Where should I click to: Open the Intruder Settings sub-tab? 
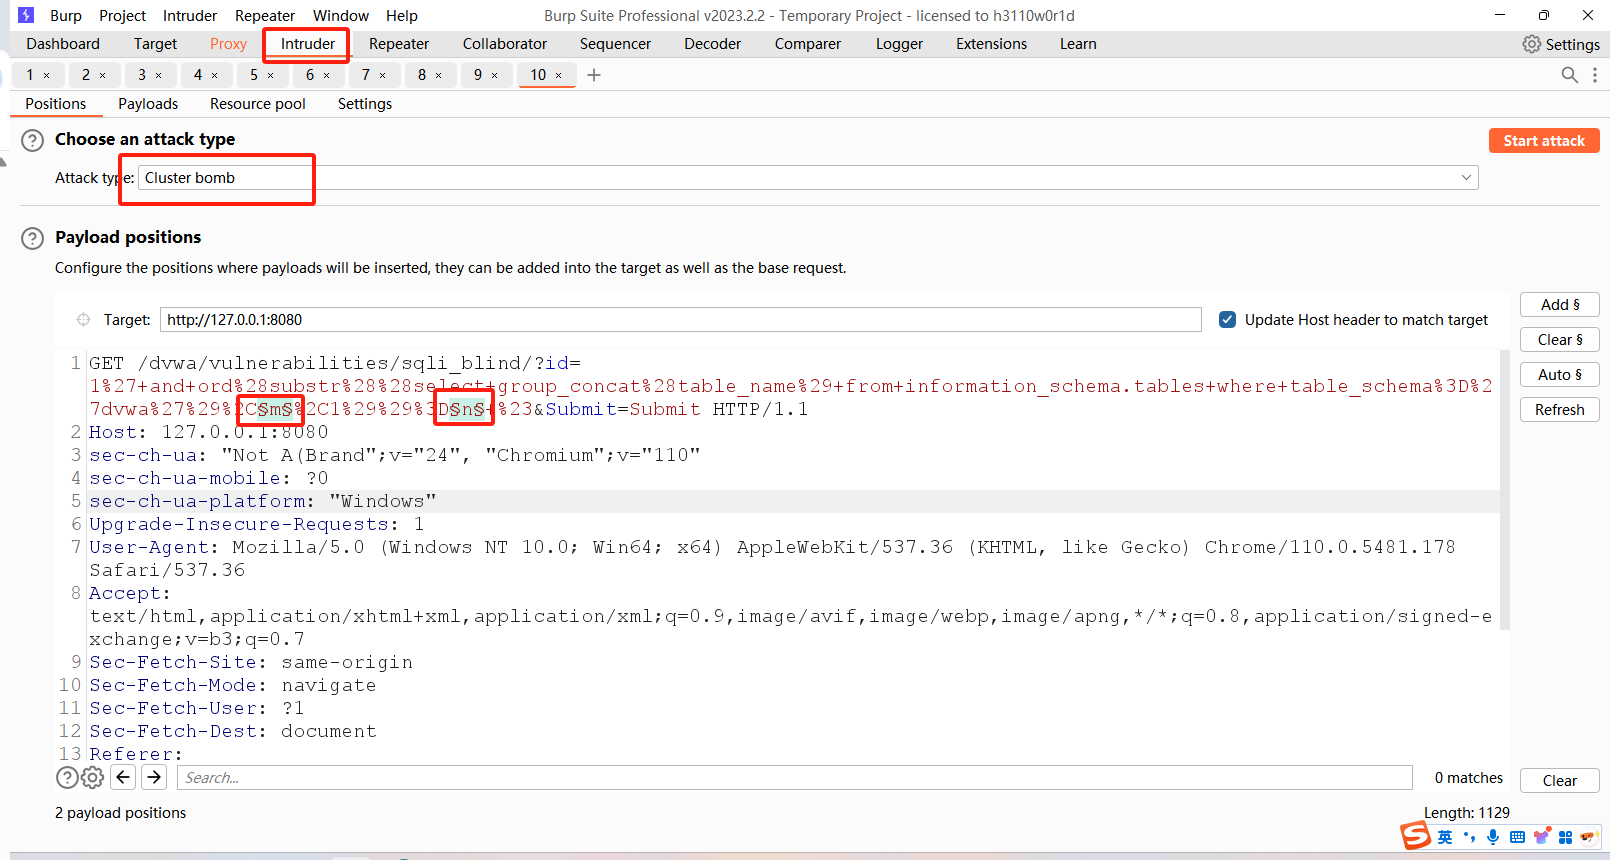coord(365,104)
